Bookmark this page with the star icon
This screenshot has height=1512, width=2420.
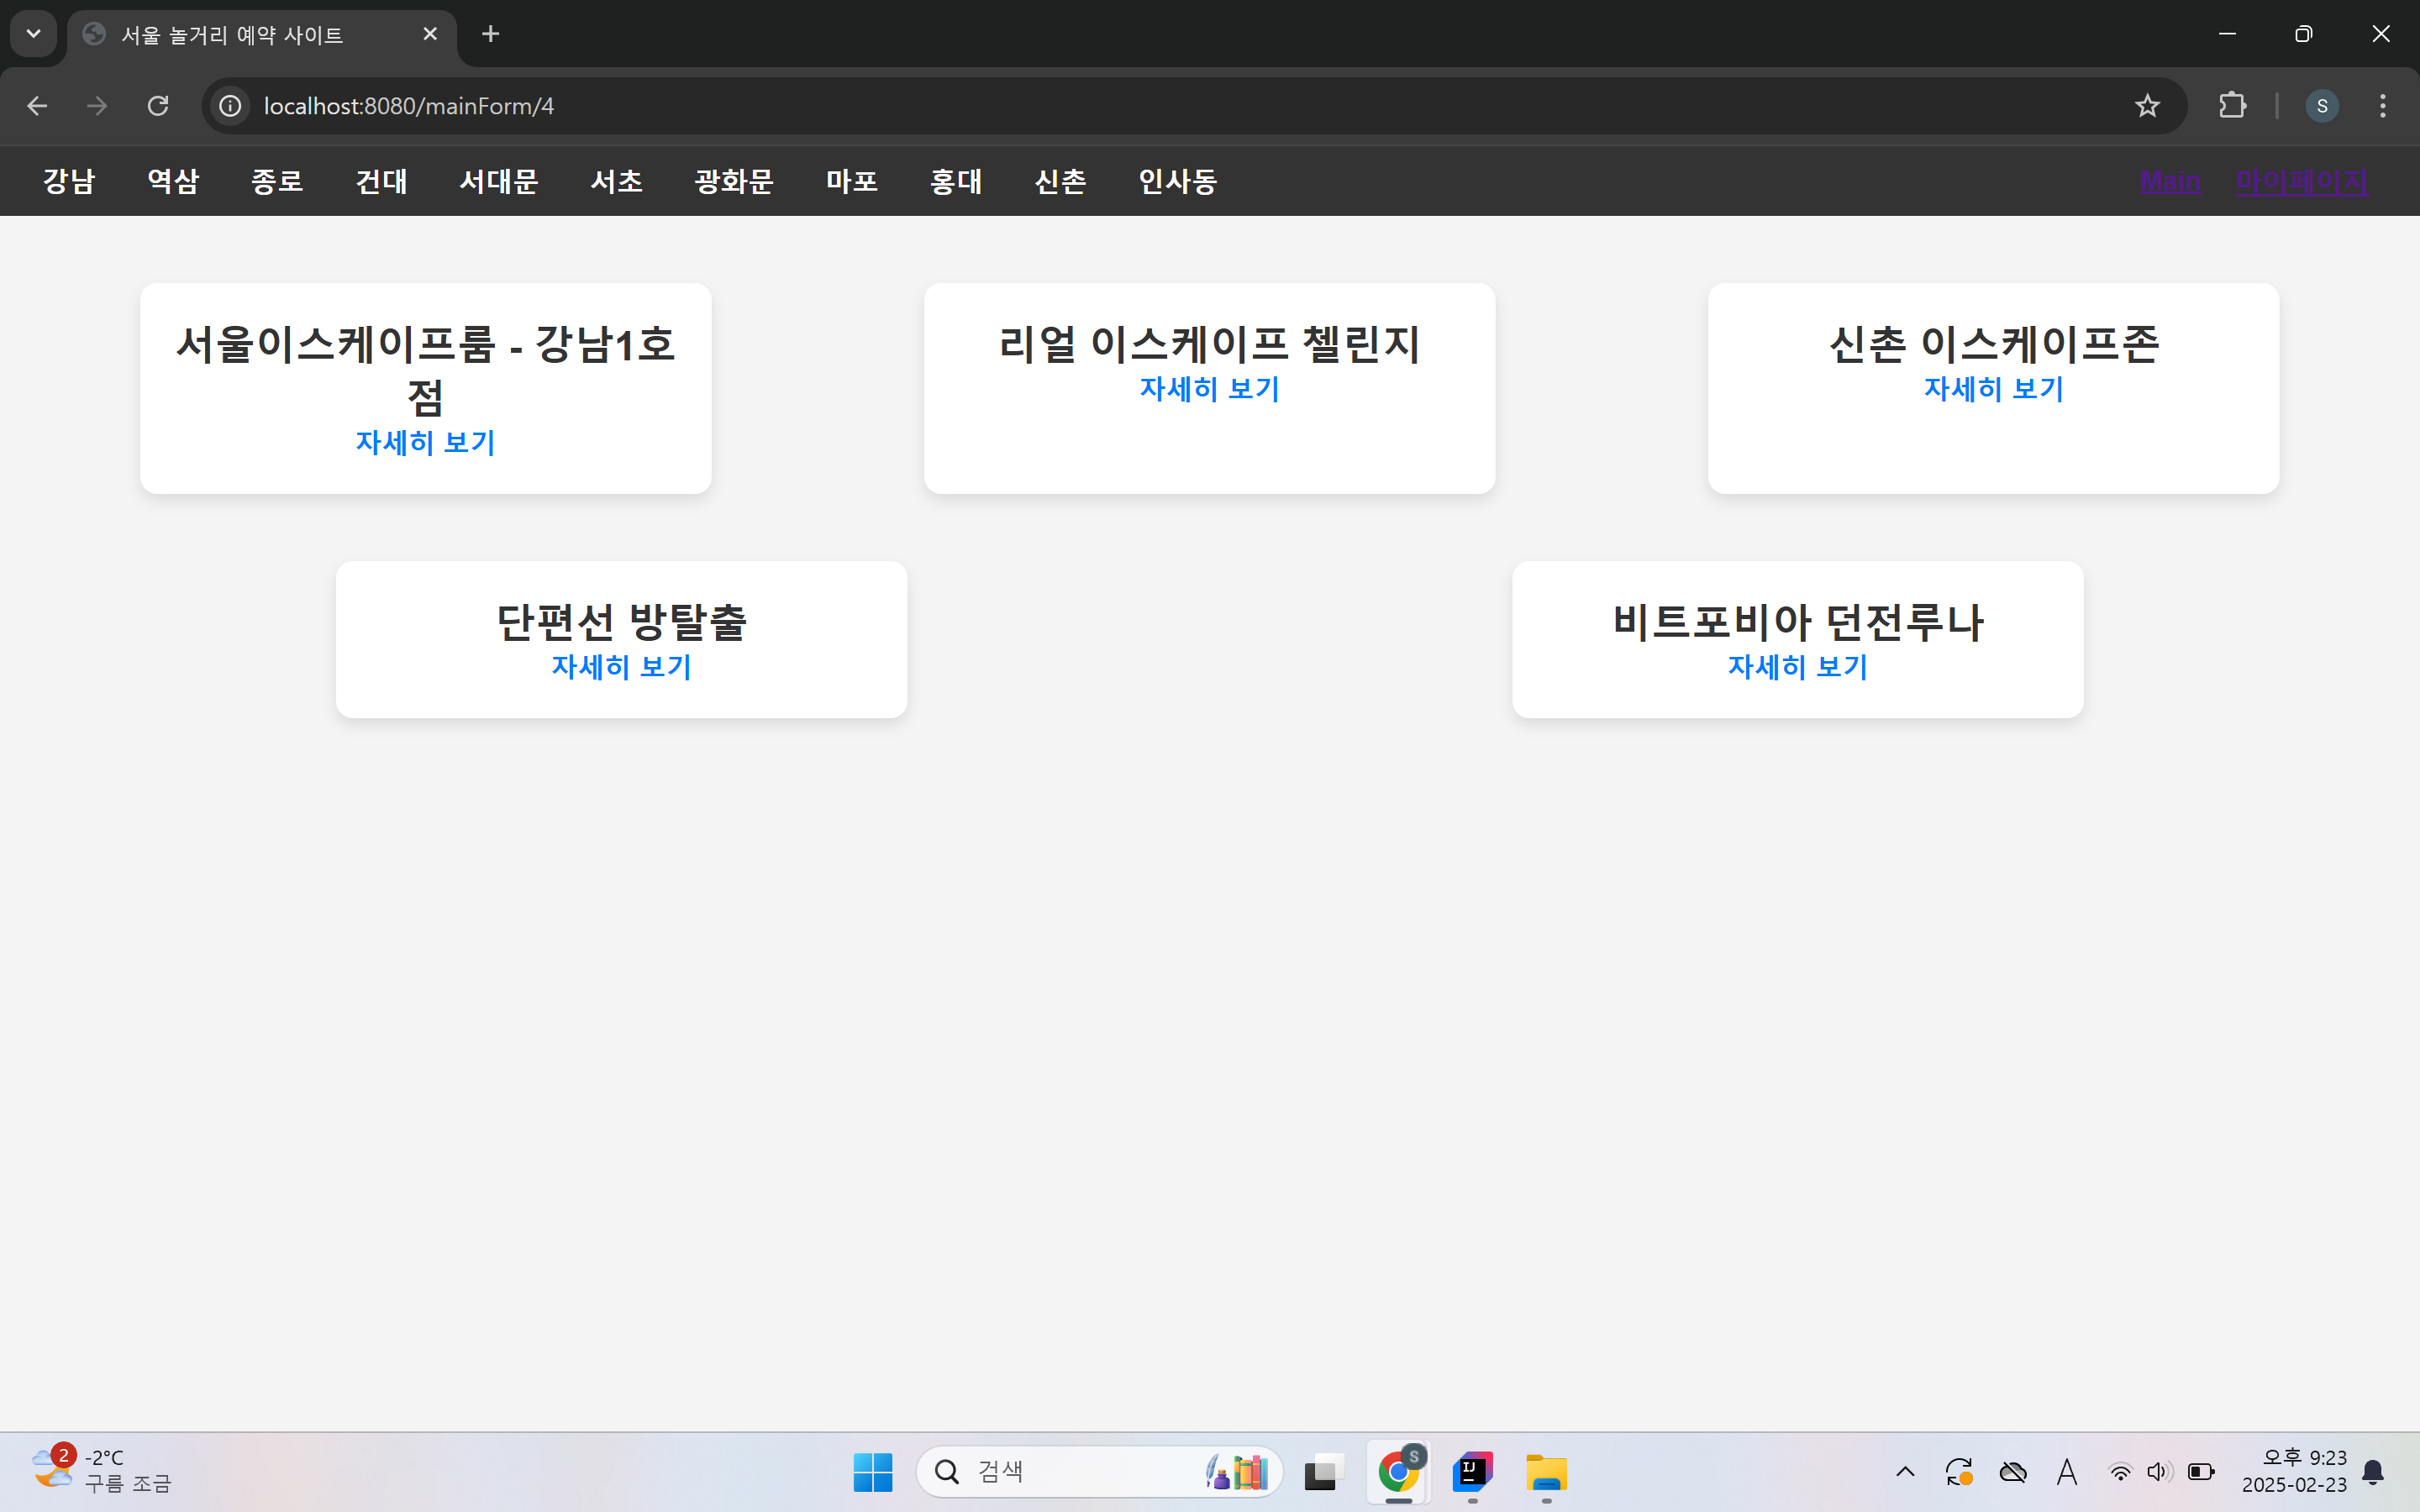click(x=2146, y=106)
